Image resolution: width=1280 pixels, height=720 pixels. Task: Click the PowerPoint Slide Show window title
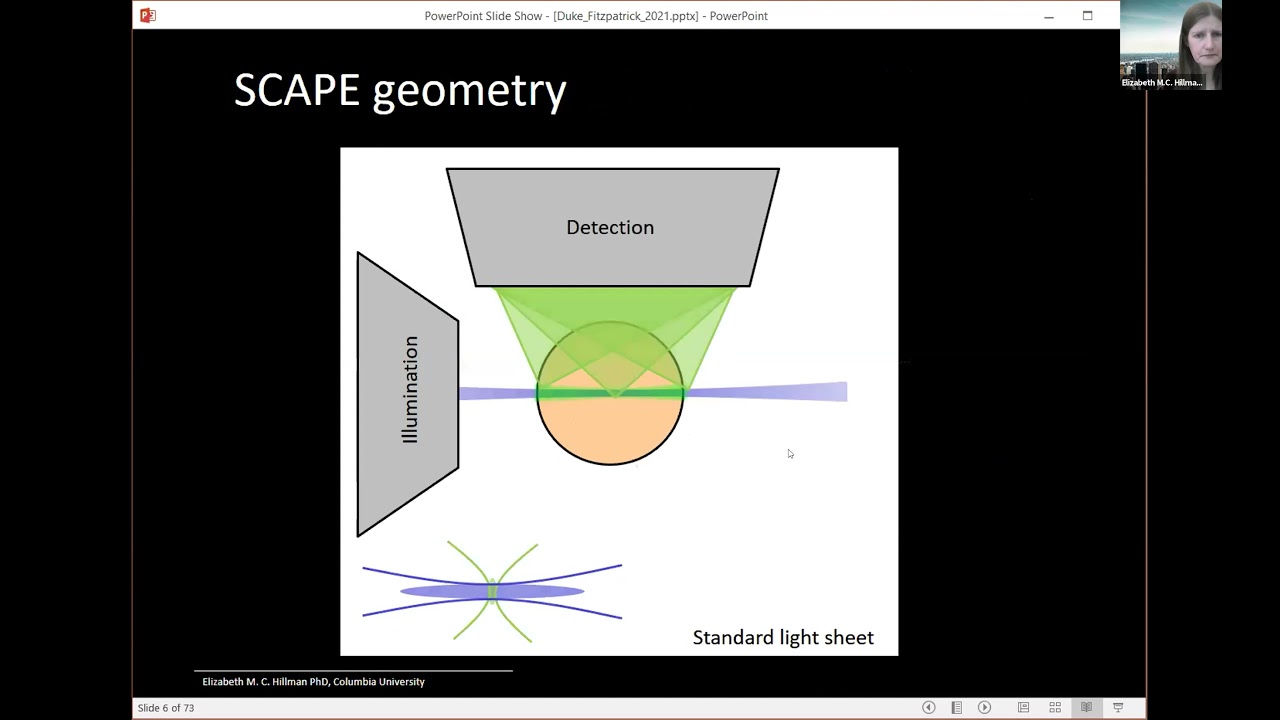(596, 16)
